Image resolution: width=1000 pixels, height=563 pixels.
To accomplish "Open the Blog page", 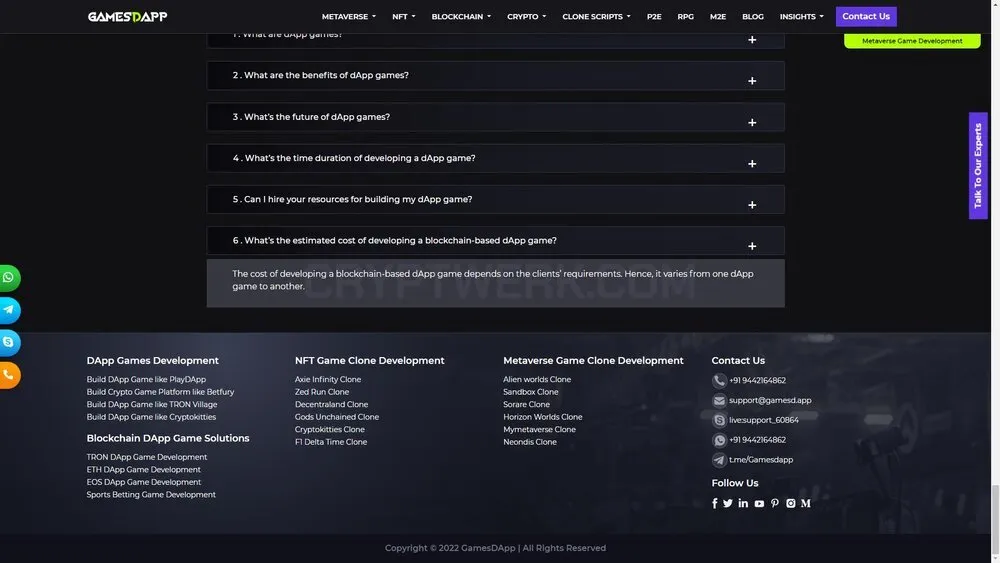I will coord(753,17).
